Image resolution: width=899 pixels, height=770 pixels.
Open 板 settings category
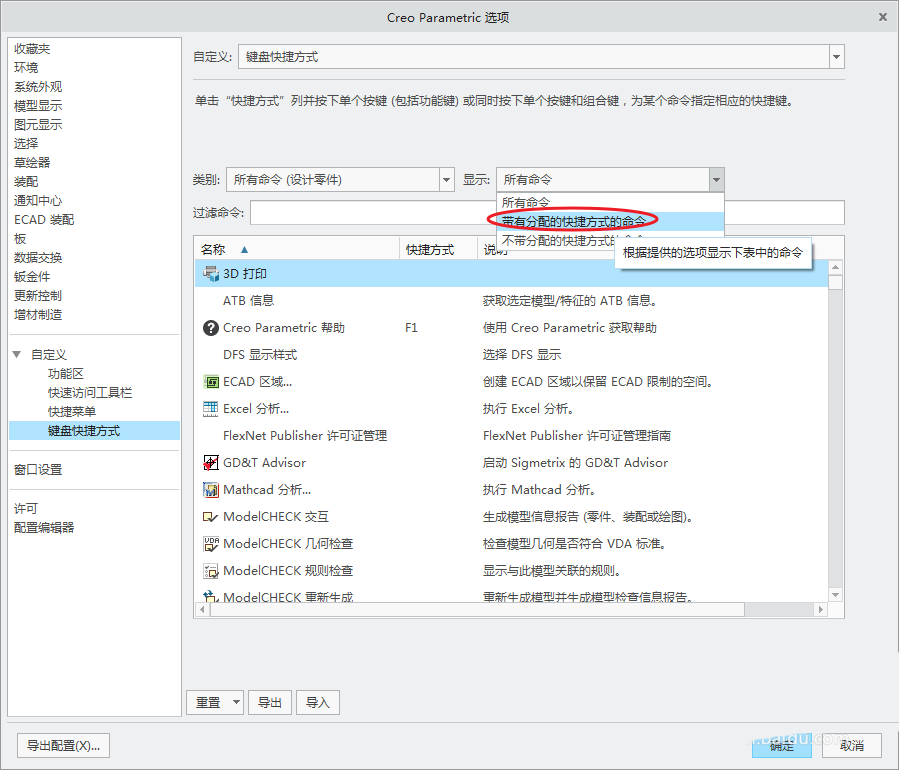pyautogui.click(x=20, y=239)
